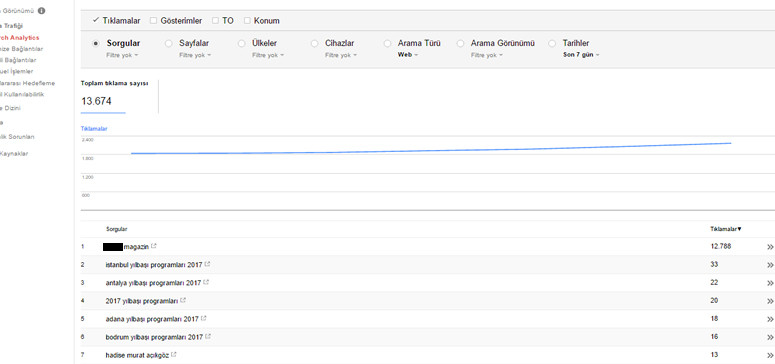Screen dimensions: 775x364
Task: Open external link icon for antalya yılbaşı programları 2017
Action: coord(206,282)
